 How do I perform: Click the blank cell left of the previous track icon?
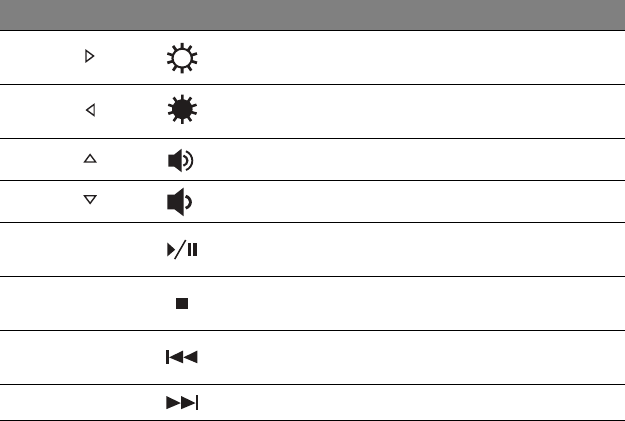[x=89, y=358]
